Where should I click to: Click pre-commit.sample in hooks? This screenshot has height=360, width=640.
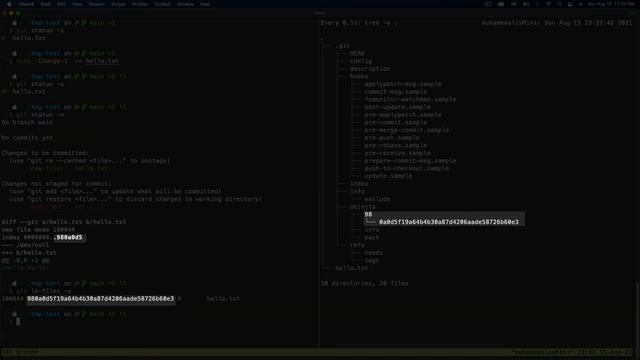[x=396, y=122]
